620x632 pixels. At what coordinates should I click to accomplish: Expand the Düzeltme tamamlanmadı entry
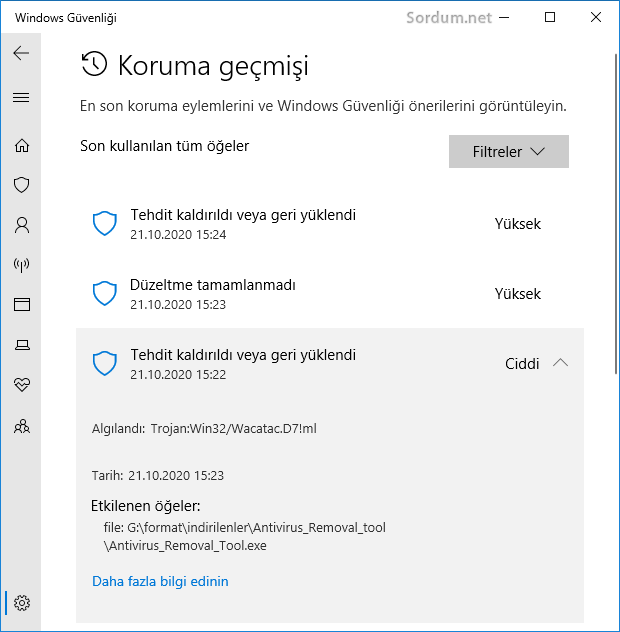330,293
